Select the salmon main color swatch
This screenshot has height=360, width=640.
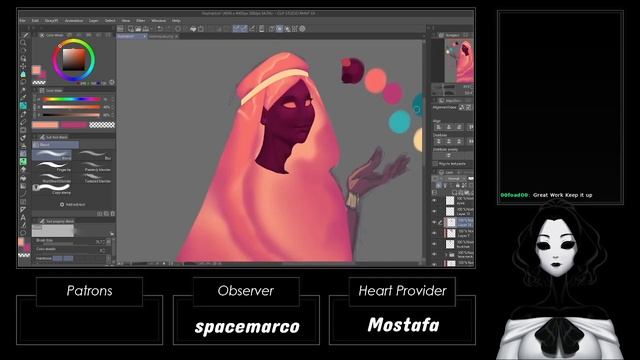[x=36, y=70]
